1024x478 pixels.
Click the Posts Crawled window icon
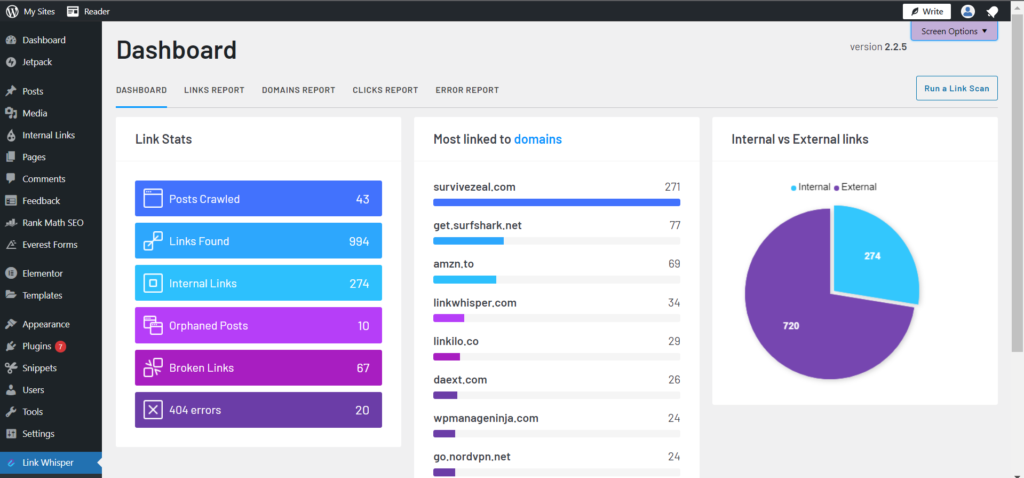(x=153, y=199)
